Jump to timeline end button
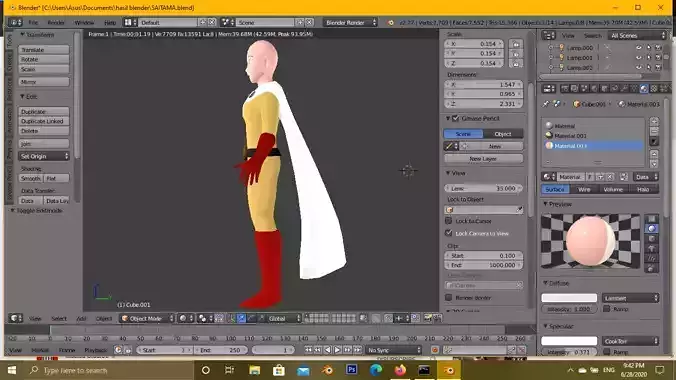The height and width of the screenshot is (380, 676). 357,350
